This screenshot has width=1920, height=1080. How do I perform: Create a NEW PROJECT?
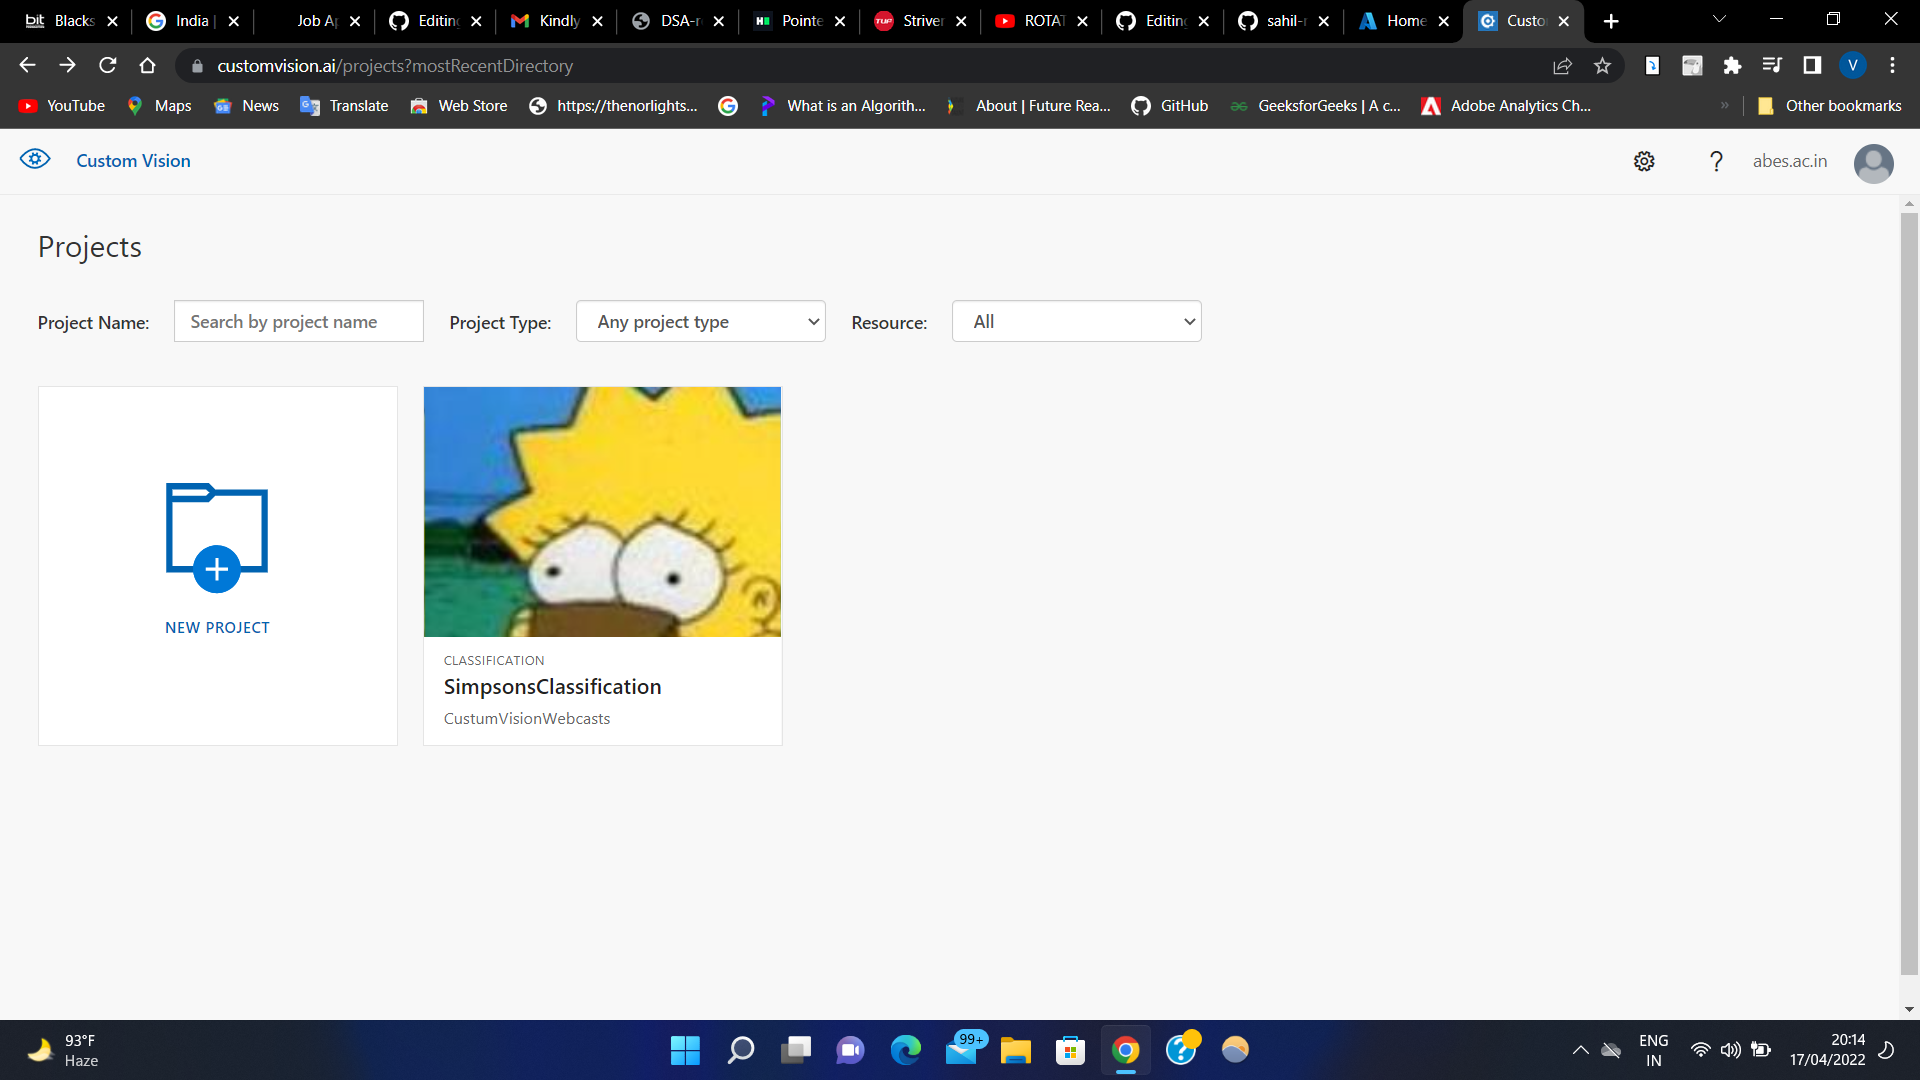[x=217, y=565]
